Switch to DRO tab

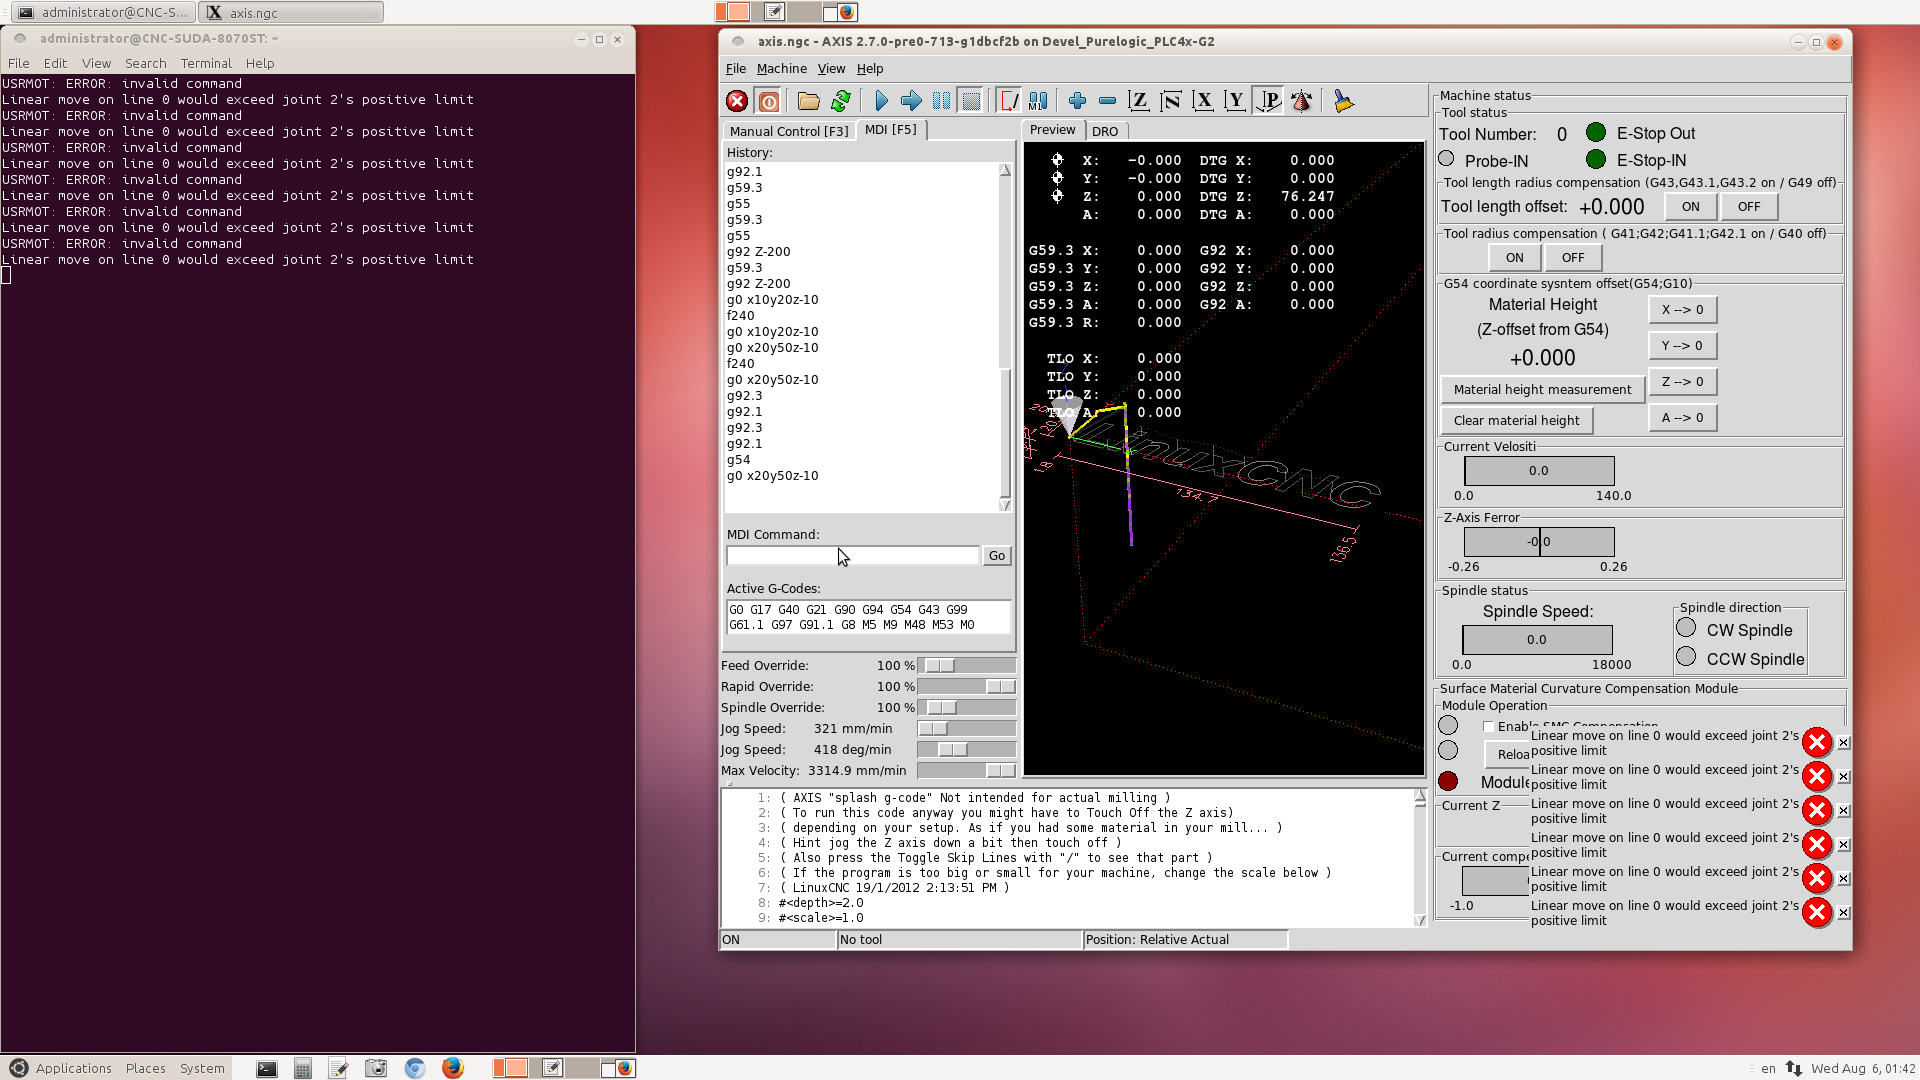[1104, 131]
